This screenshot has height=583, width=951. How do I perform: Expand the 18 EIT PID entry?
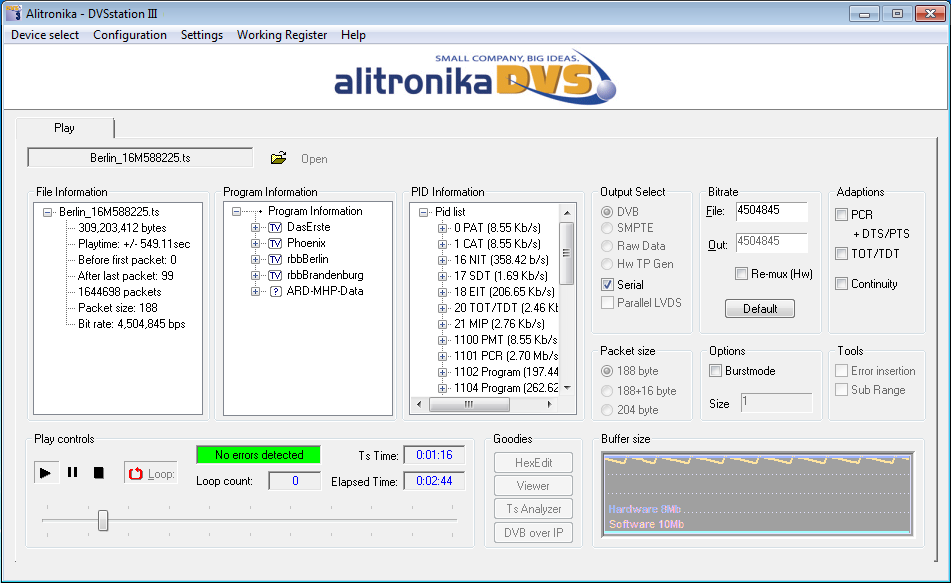point(442,292)
